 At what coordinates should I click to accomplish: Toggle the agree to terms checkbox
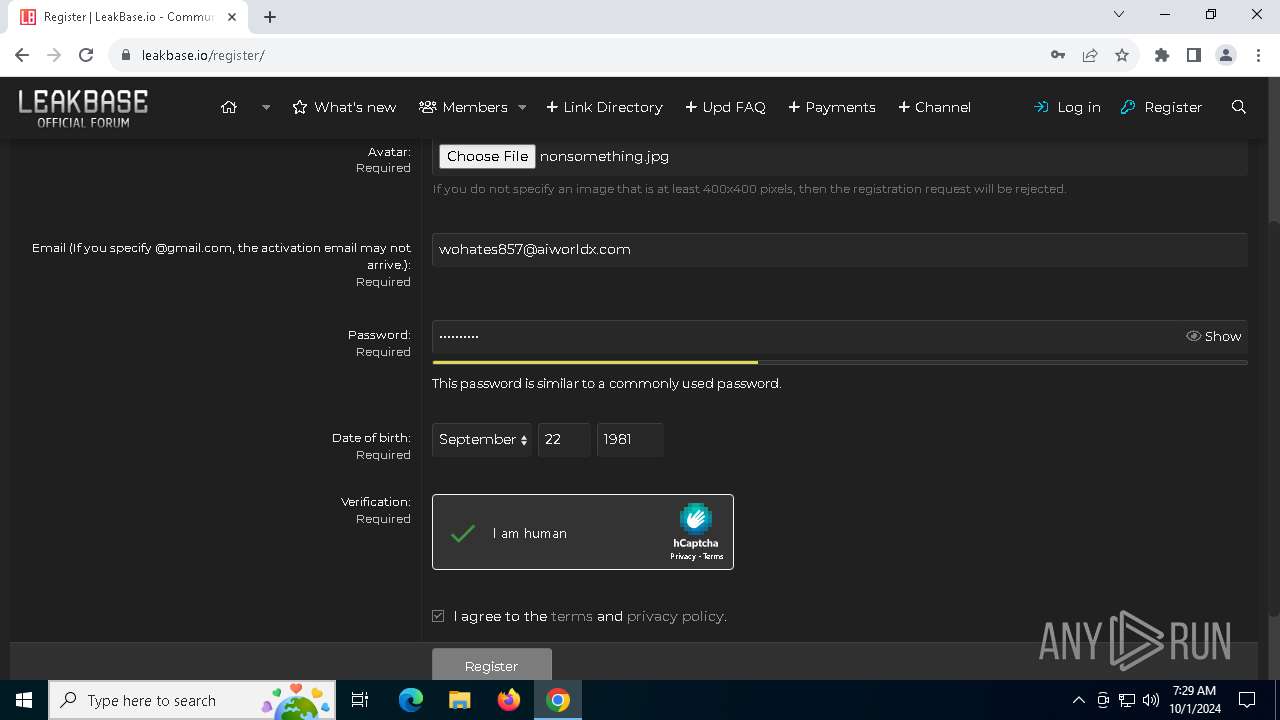click(438, 616)
